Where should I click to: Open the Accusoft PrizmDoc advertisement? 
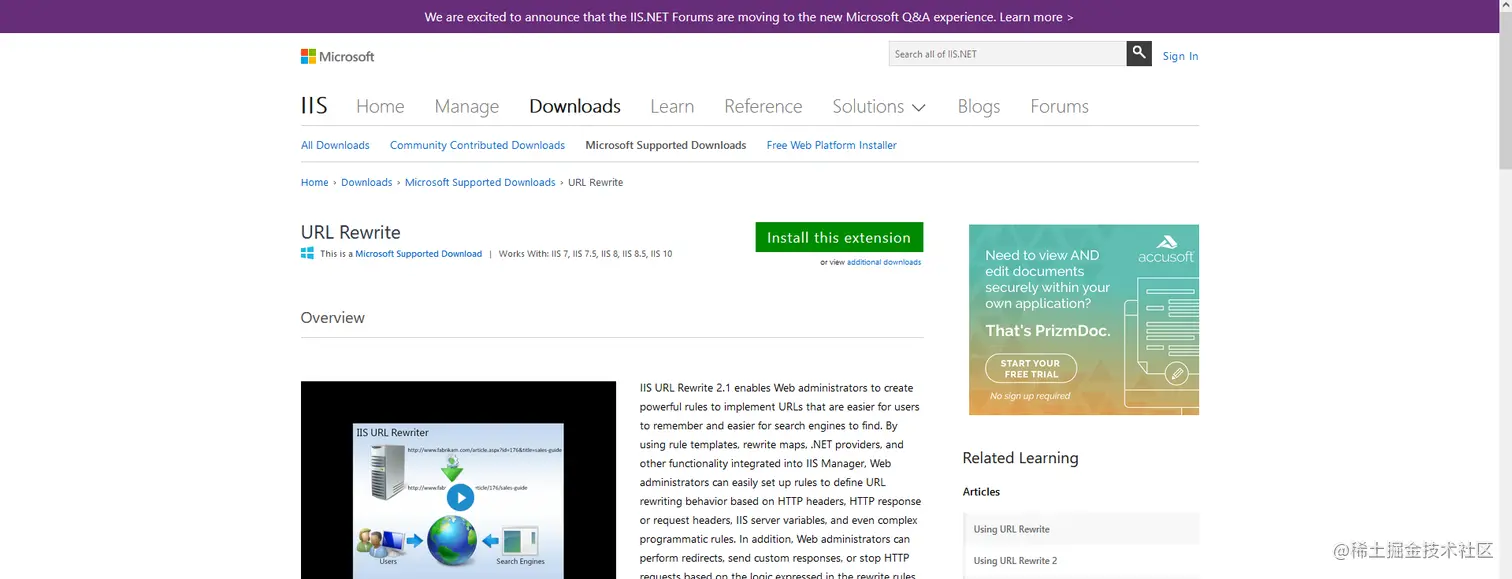(1084, 319)
